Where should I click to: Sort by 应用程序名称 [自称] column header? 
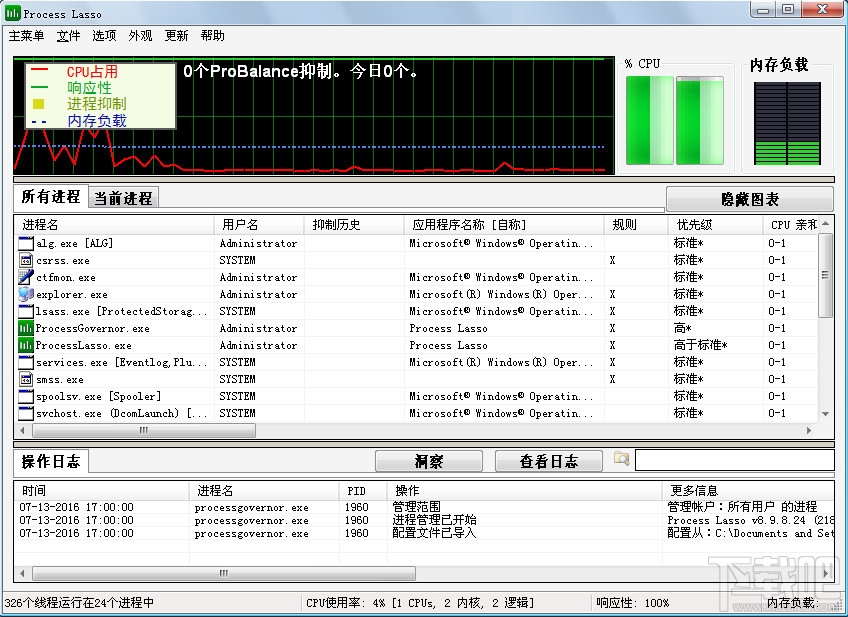click(x=504, y=225)
